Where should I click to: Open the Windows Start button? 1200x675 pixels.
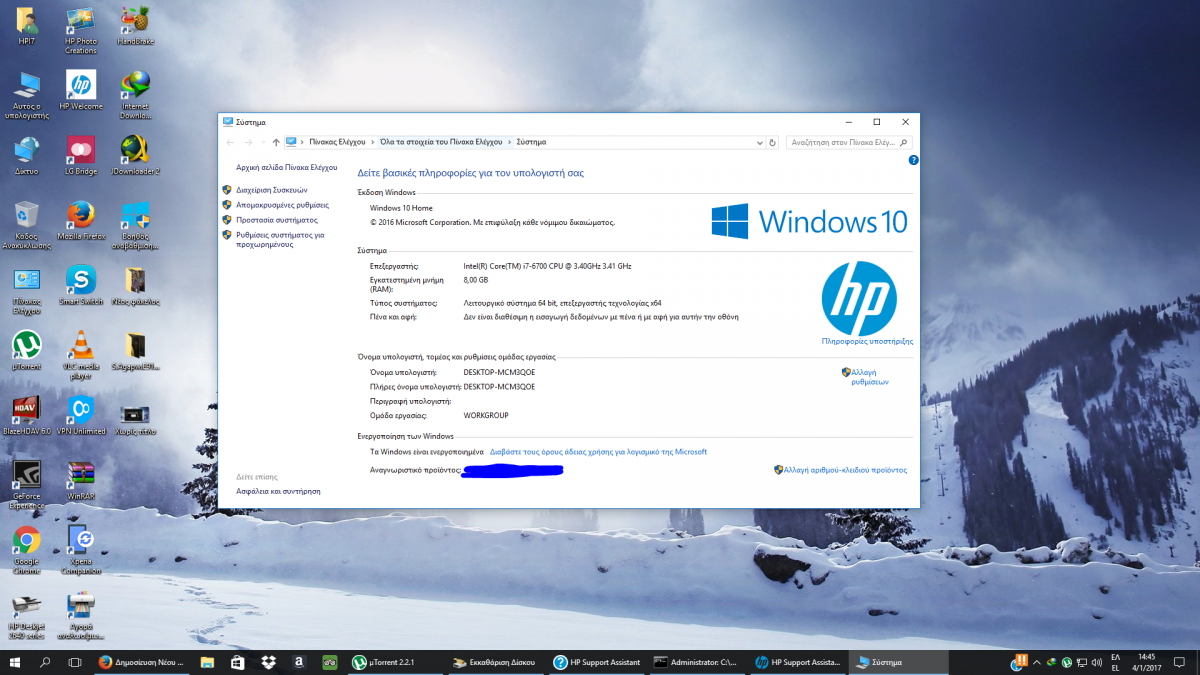click(15, 662)
